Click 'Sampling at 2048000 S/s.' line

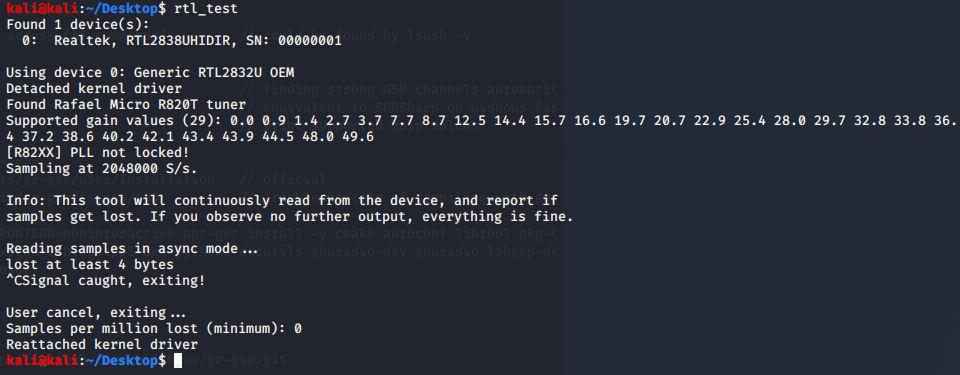[102, 169]
